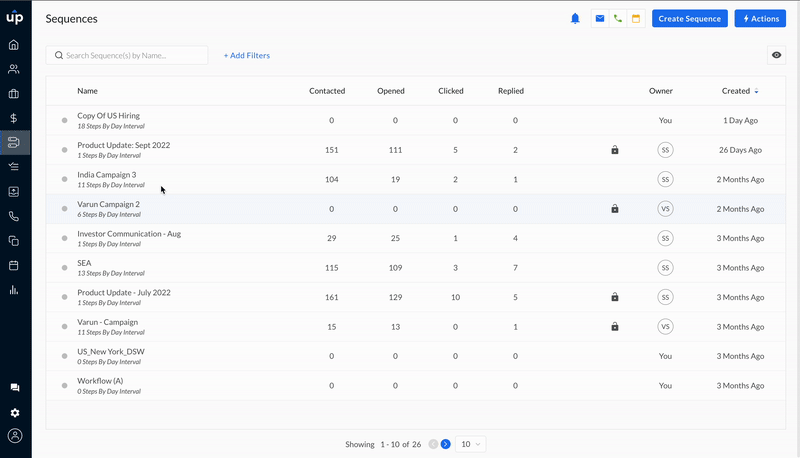Open the notifications bell
Viewport: 800px width, 458px height.
tap(575, 19)
